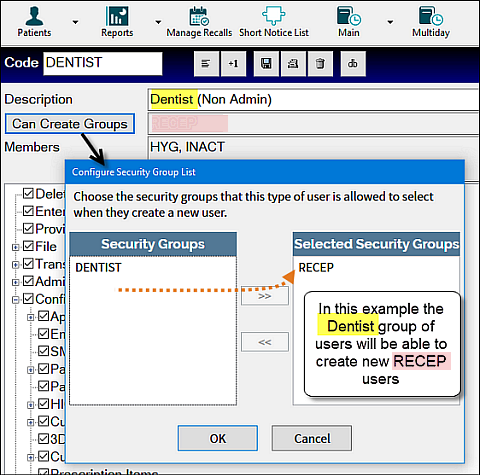Click the delete trash can icon
This screenshot has width=480, height=475.
(x=320, y=63)
